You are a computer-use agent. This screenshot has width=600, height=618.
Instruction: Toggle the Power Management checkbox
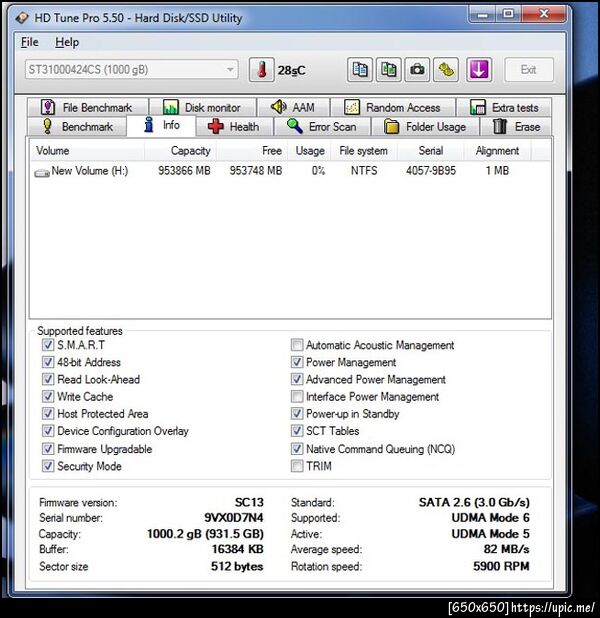(297, 362)
